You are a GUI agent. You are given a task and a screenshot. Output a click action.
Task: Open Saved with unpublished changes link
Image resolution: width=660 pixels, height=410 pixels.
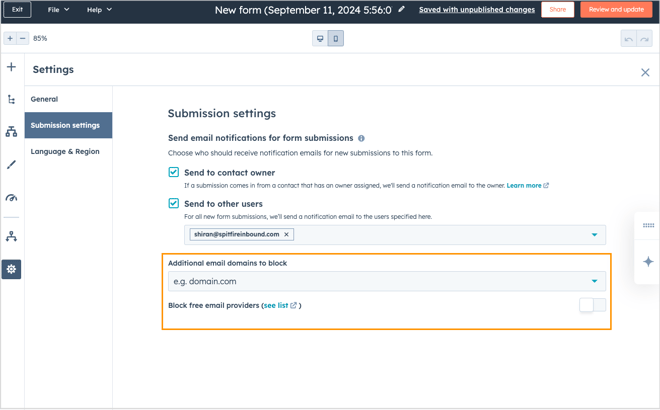coord(477,10)
